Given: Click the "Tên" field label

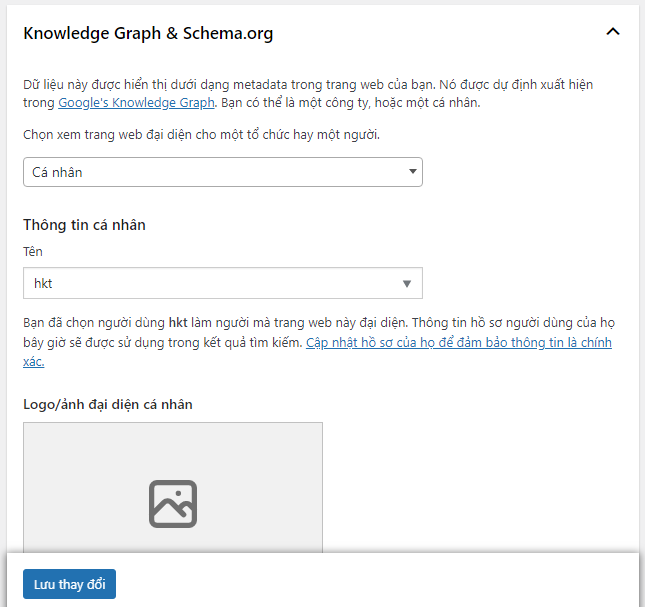Looking at the screenshot, I should tap(33, 252).
